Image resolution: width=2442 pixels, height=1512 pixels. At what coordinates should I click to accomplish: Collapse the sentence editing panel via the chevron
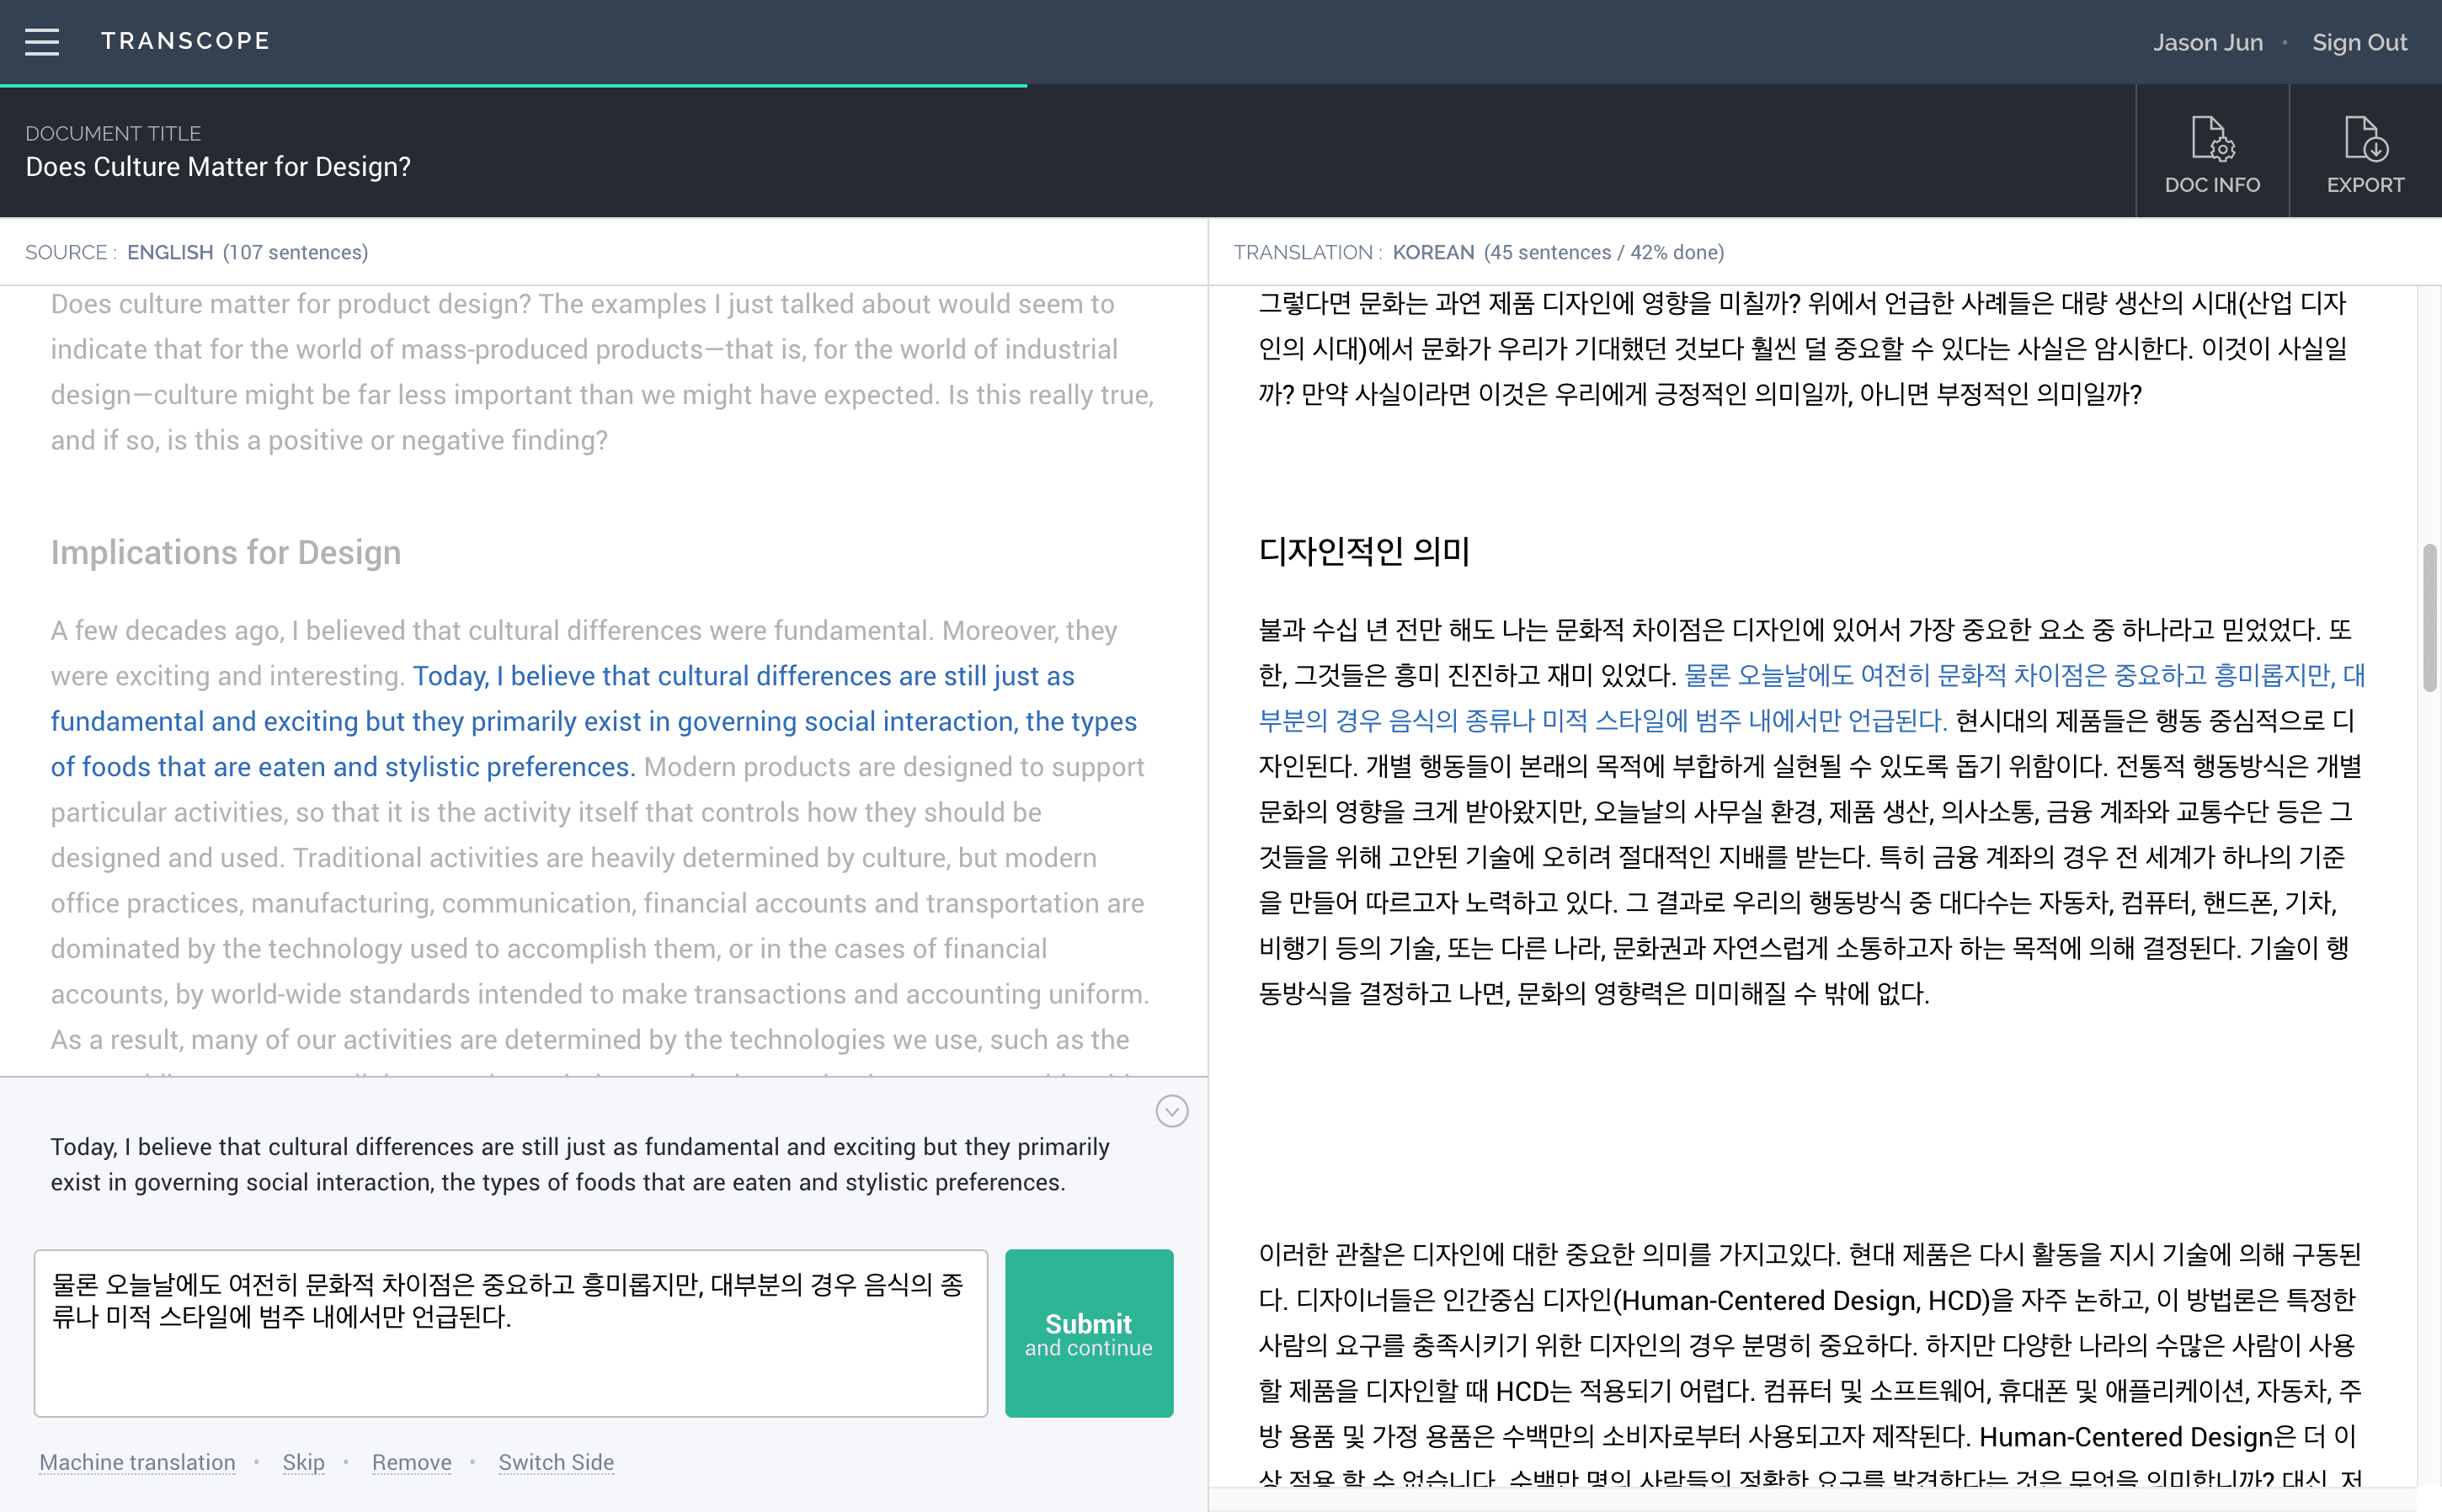[1171, 1111]
